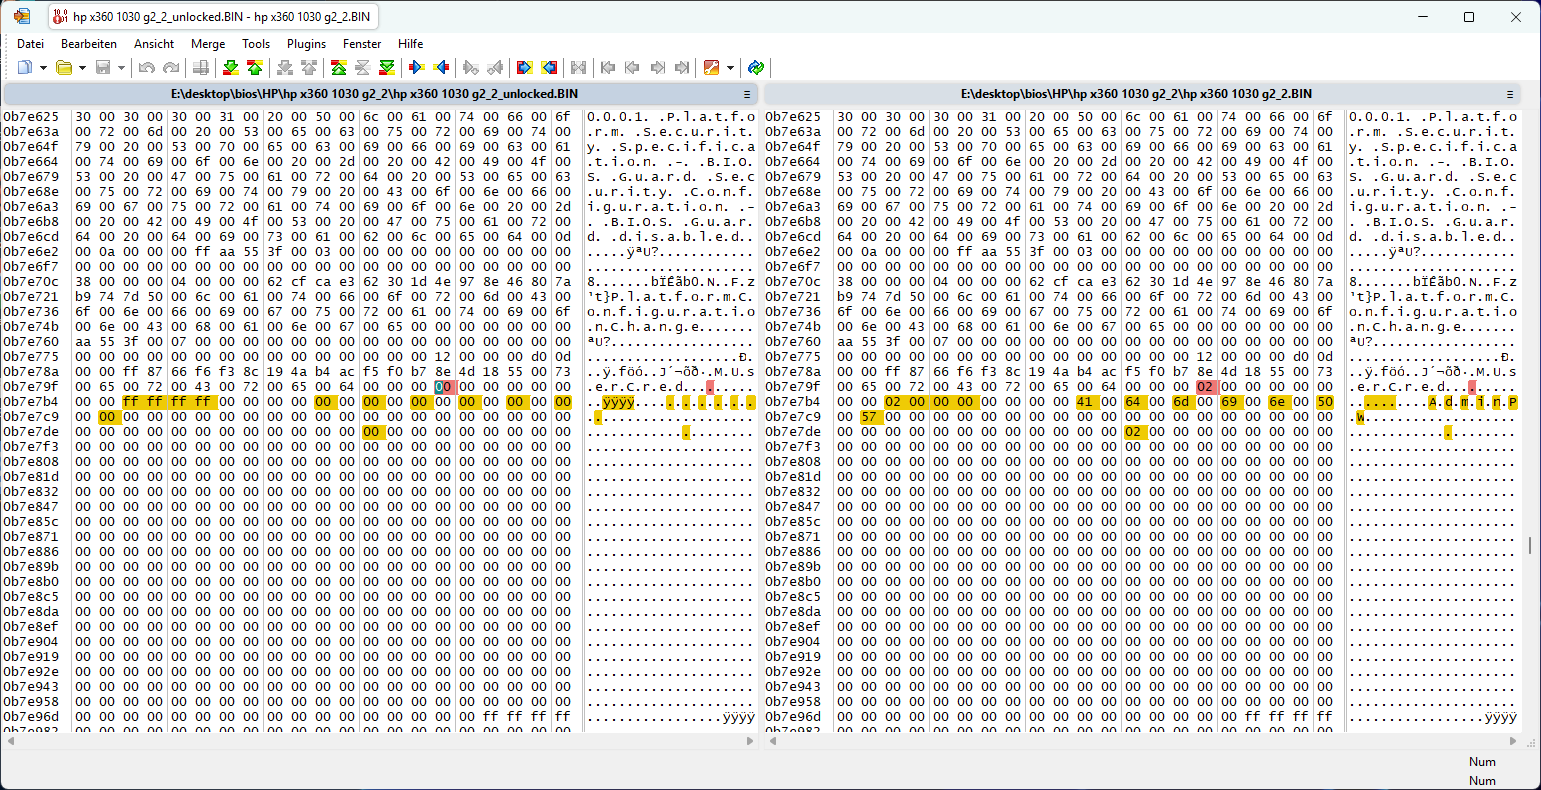Image resolution: width=1541 pixels, height=790 pixels.
Task: Copy the difference to the left pane
Action: coord(441,68)
